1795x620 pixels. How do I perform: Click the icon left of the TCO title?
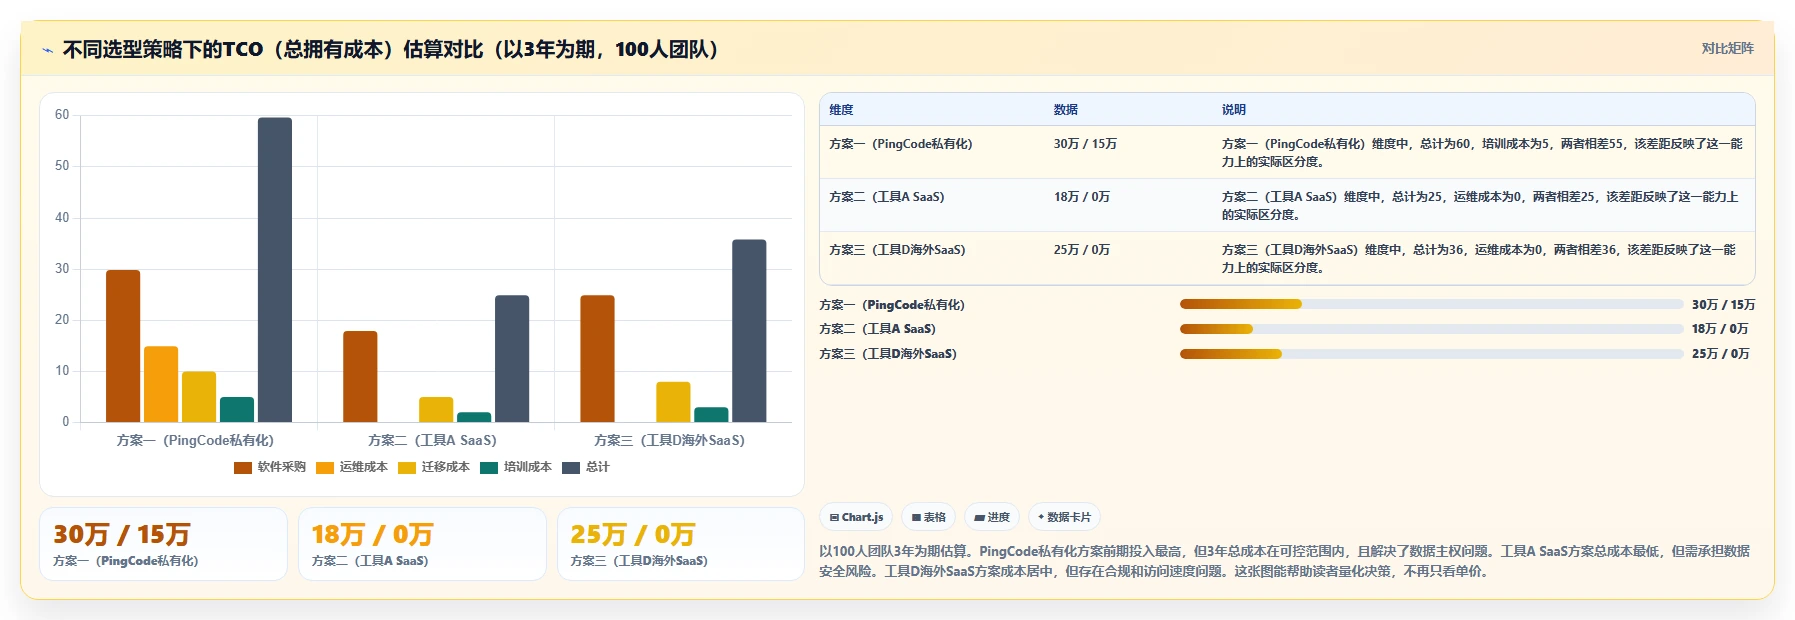(47, 50)
